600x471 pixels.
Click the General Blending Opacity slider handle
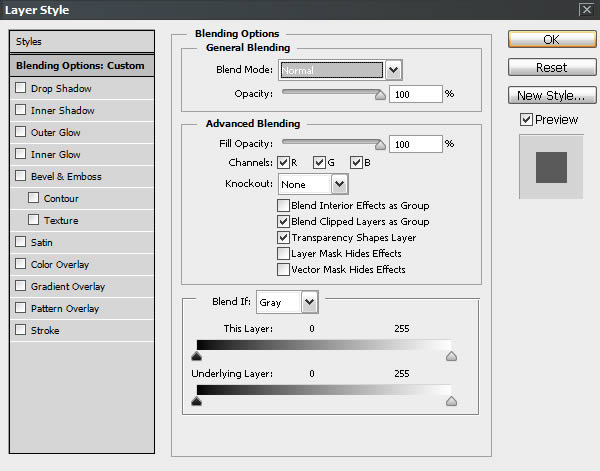[380, 96]
